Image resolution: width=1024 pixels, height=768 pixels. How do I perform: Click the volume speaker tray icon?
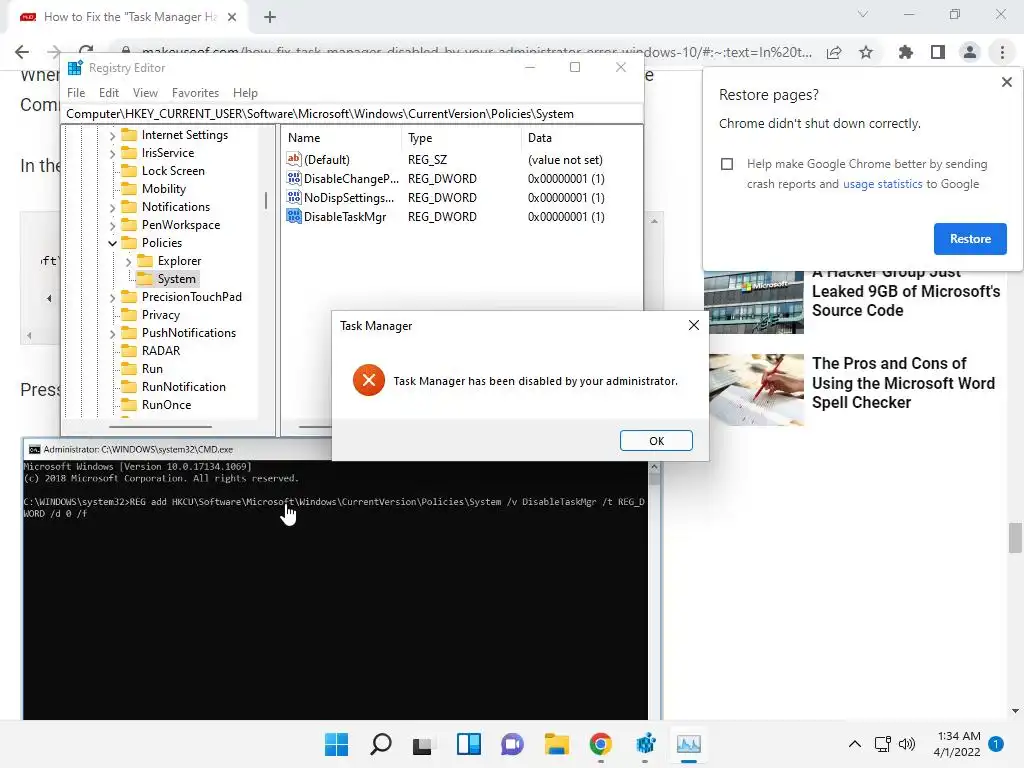point(906,744)
